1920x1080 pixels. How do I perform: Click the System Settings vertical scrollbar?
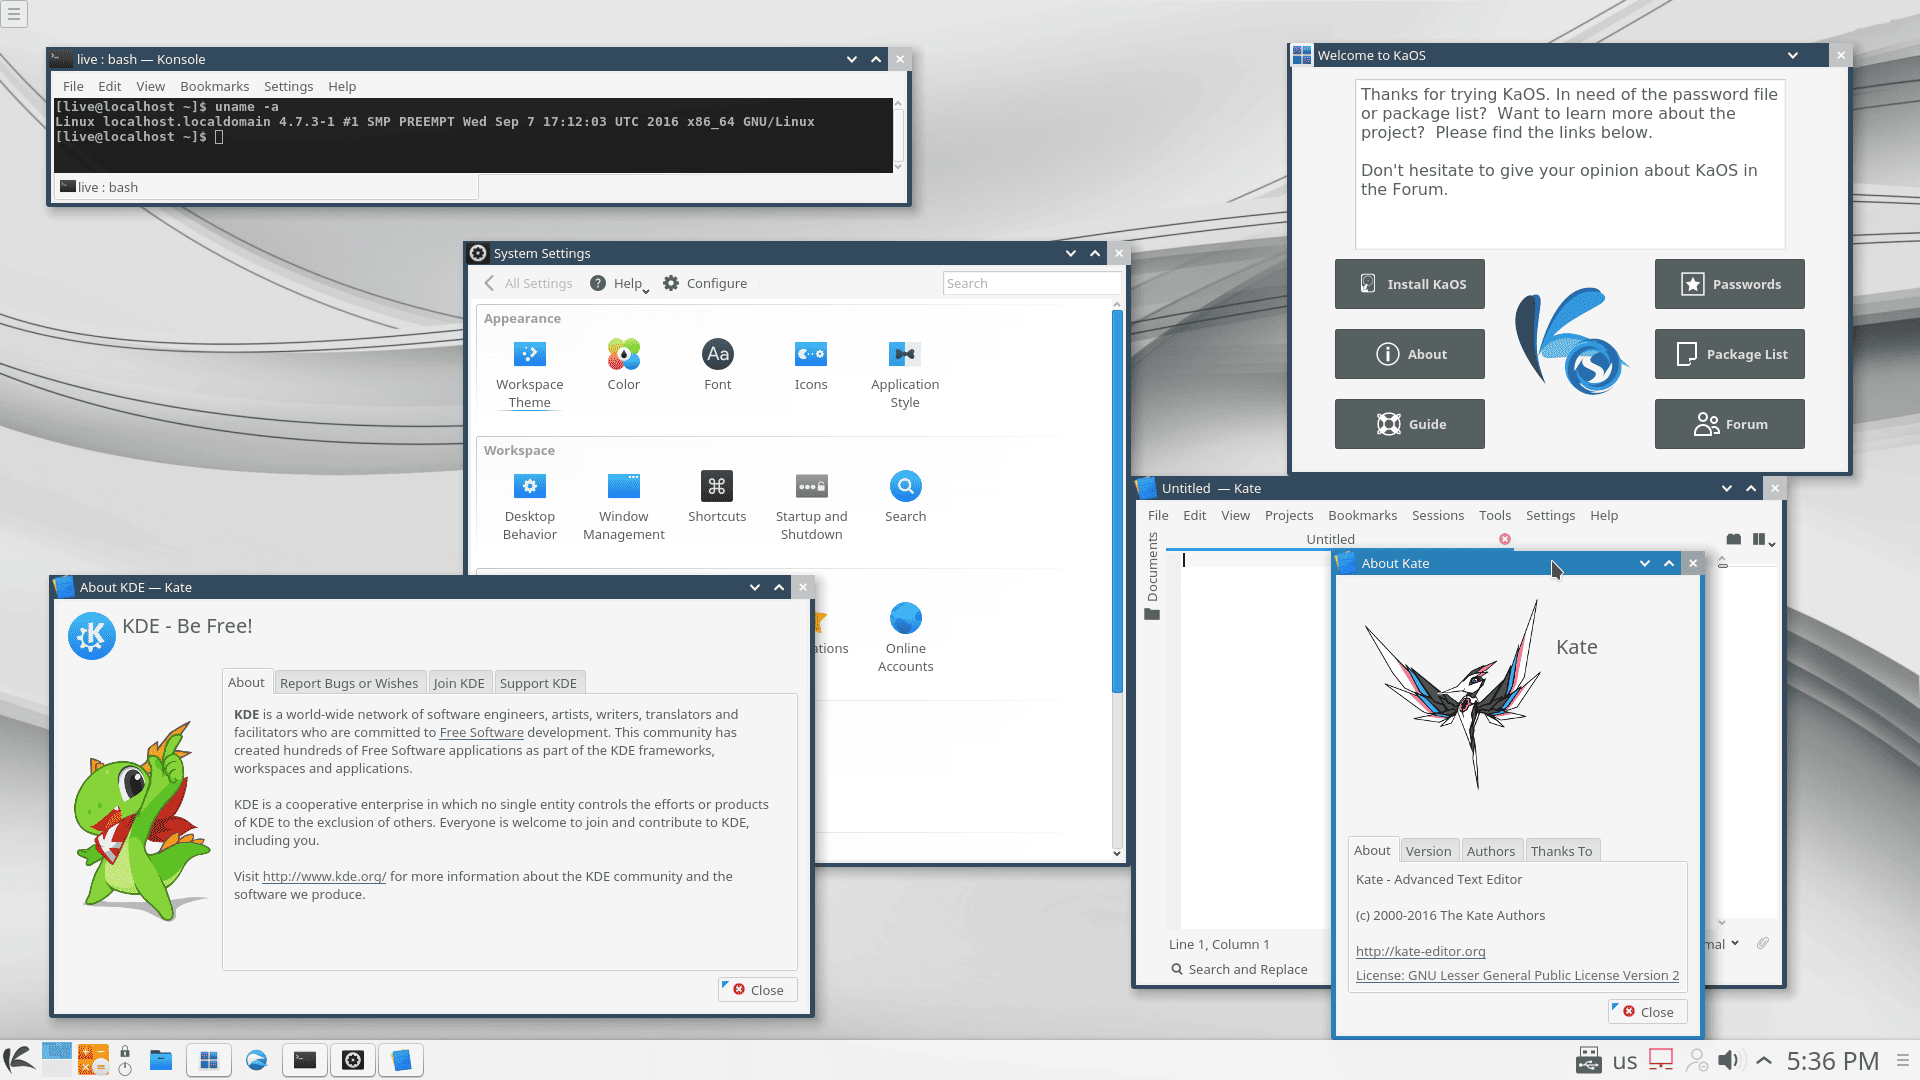(1117, 500)
